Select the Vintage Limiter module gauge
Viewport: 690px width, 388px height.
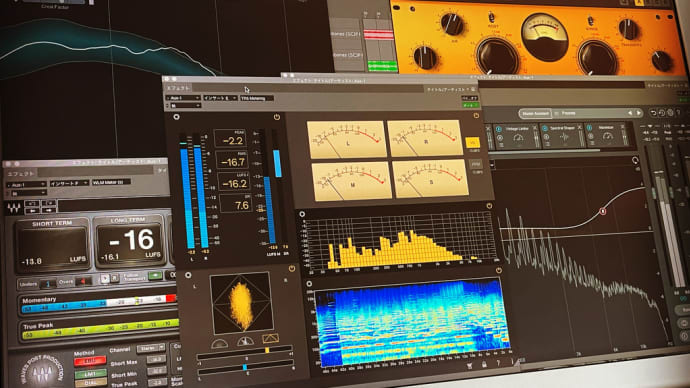point(518,138)
